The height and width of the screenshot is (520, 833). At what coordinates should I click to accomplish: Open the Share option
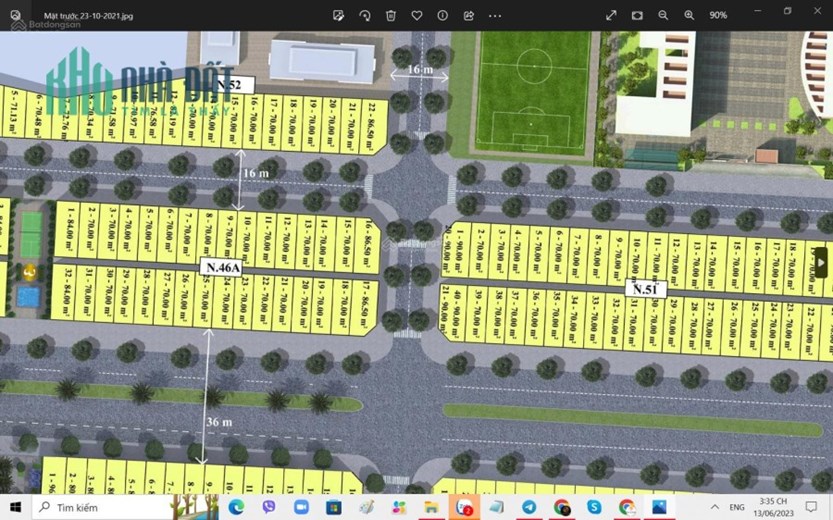pyautogui.click(x=469, y=15)
